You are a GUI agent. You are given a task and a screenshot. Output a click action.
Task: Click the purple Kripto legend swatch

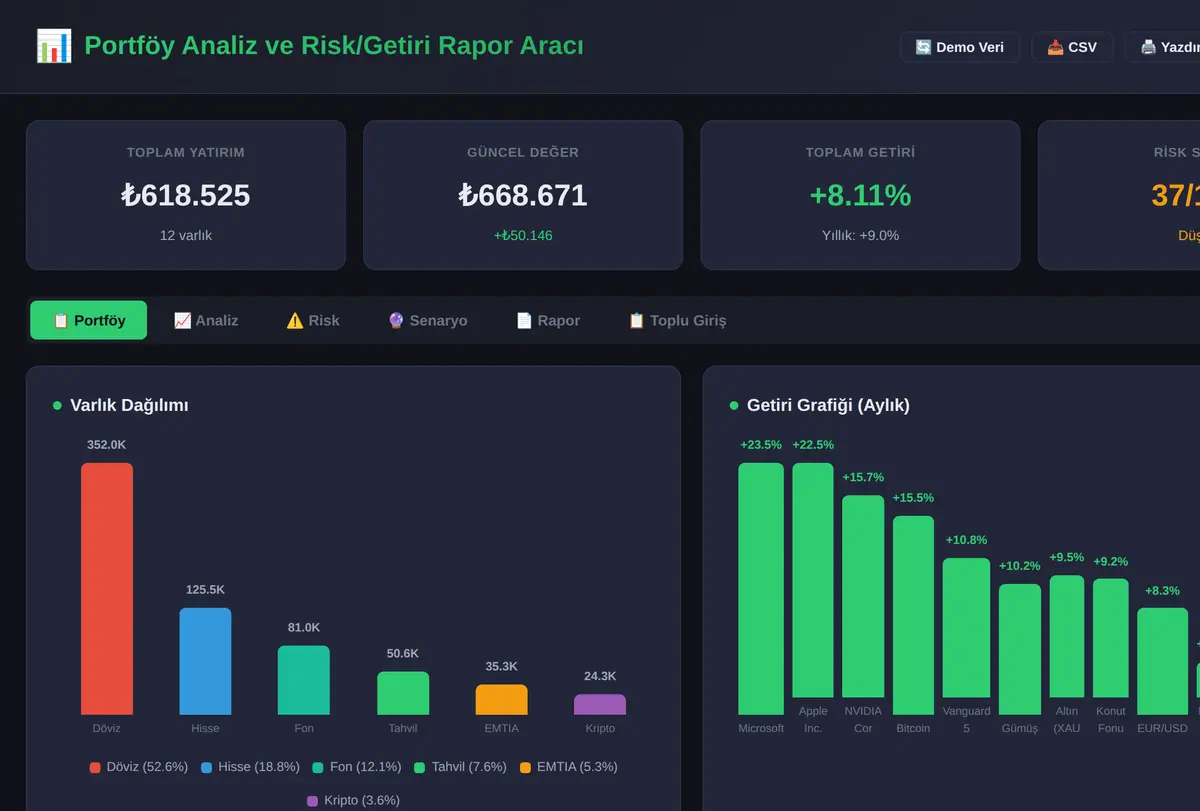pyautogui.click(x=312, y=801)
